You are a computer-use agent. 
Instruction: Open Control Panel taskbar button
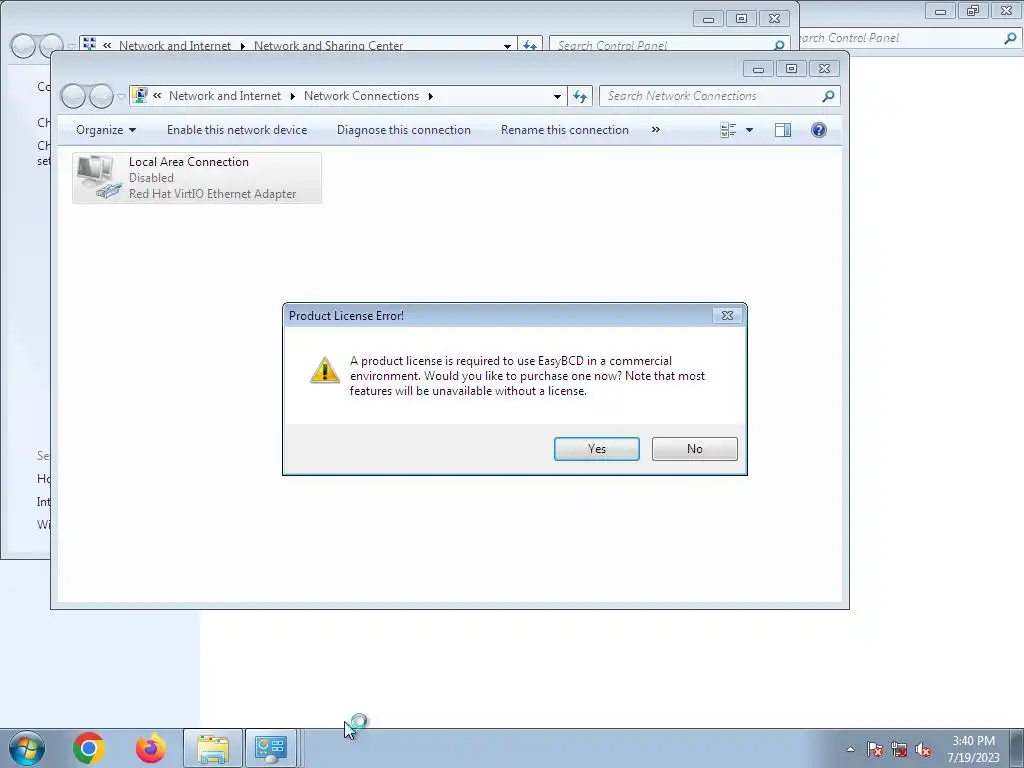271,748
